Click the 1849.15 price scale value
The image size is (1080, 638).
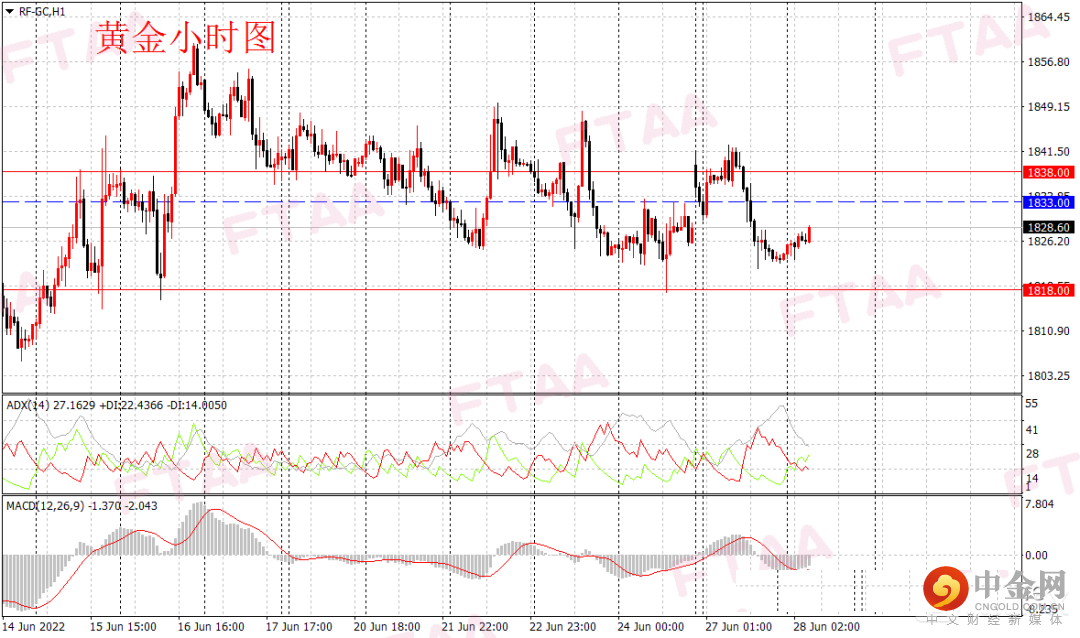[x=1049, y=107]
